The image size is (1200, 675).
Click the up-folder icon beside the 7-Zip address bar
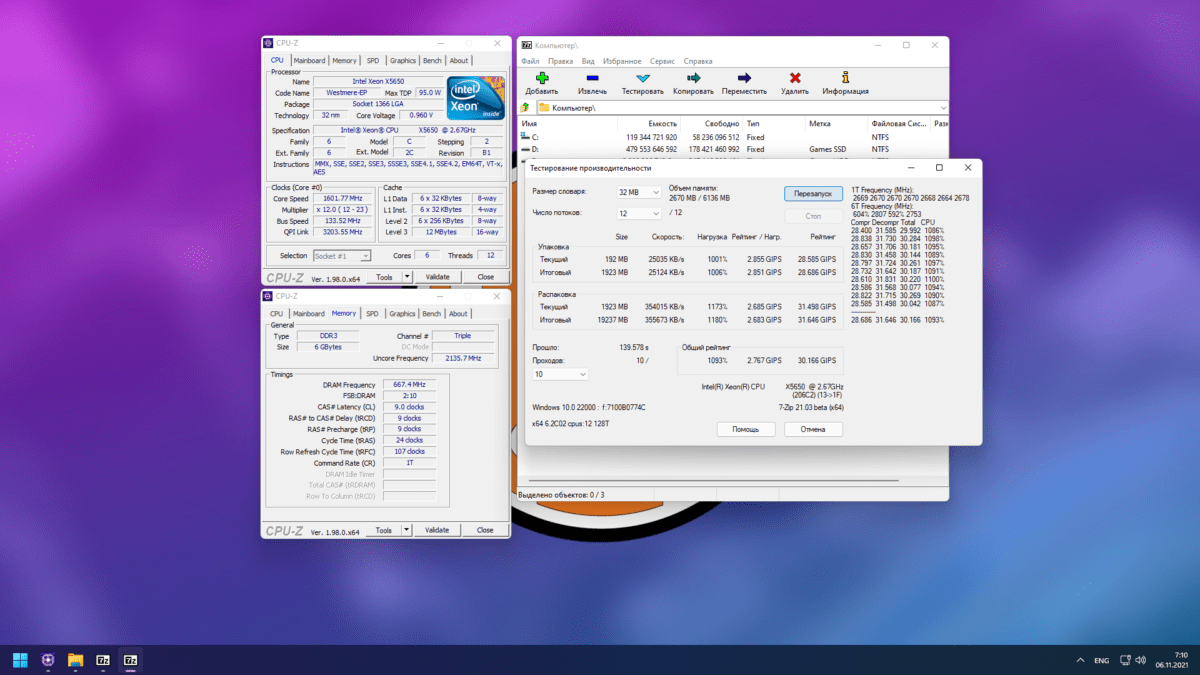[525, 107]
